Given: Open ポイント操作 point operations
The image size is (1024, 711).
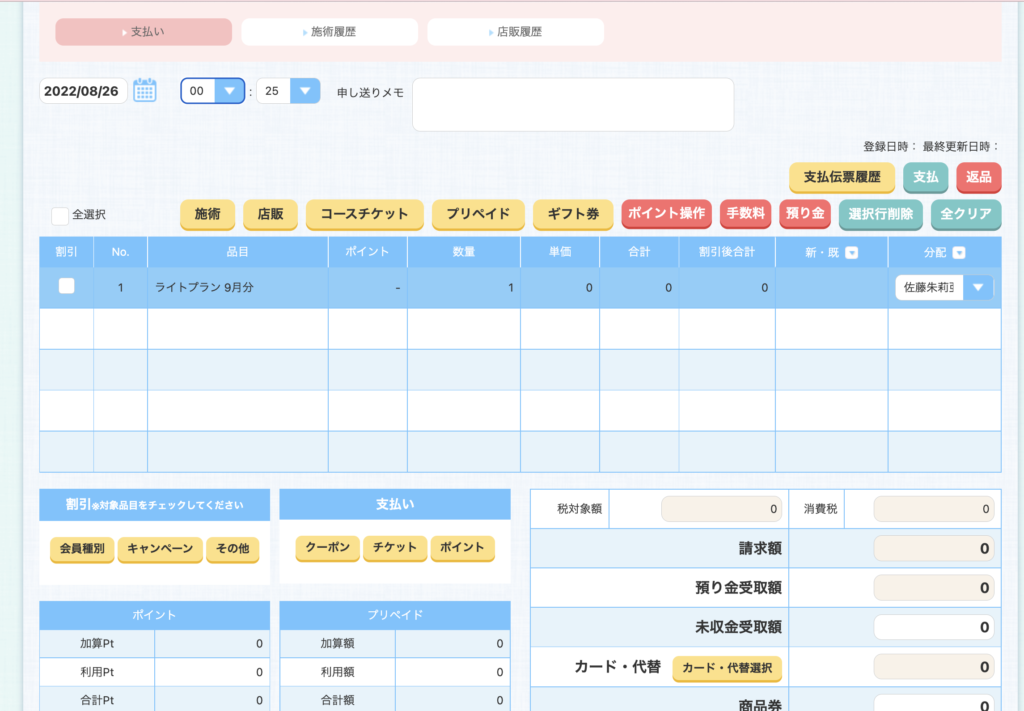Looking at the screenshot, I should click(666, 214).
